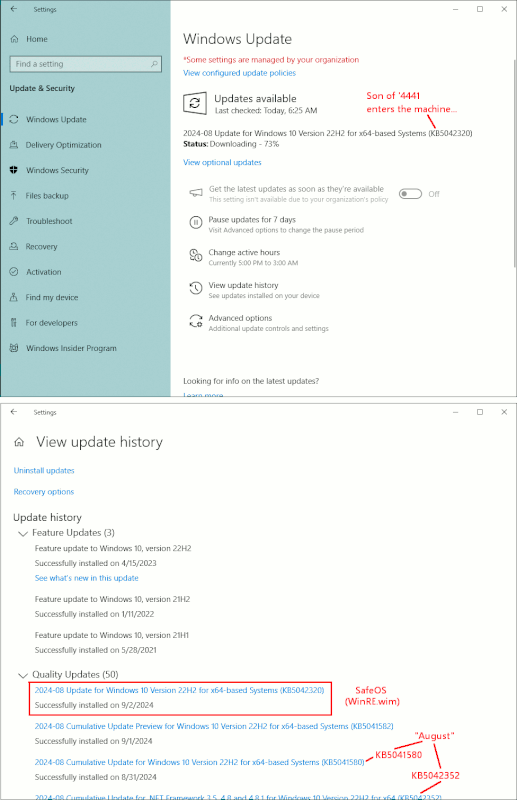
Task: Click the Change active hours clock icon
Action: (196, 255)
